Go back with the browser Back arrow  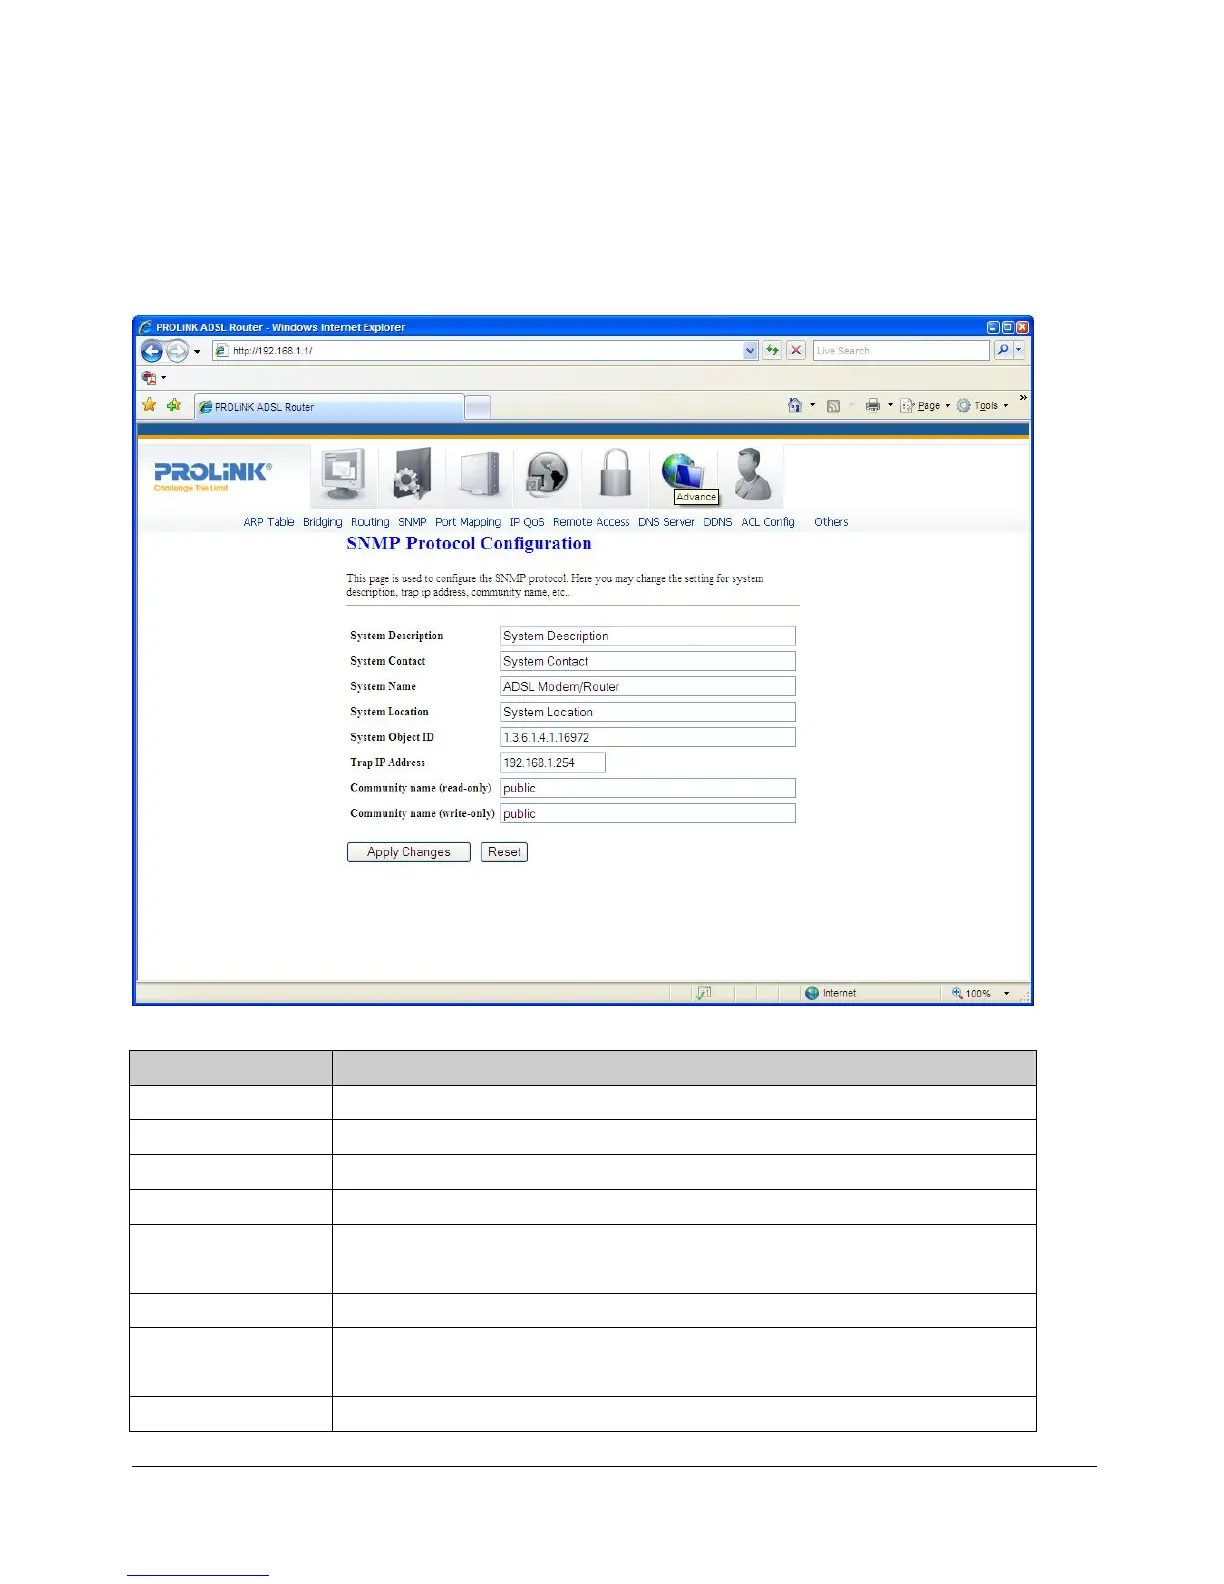tap(152, 351)
